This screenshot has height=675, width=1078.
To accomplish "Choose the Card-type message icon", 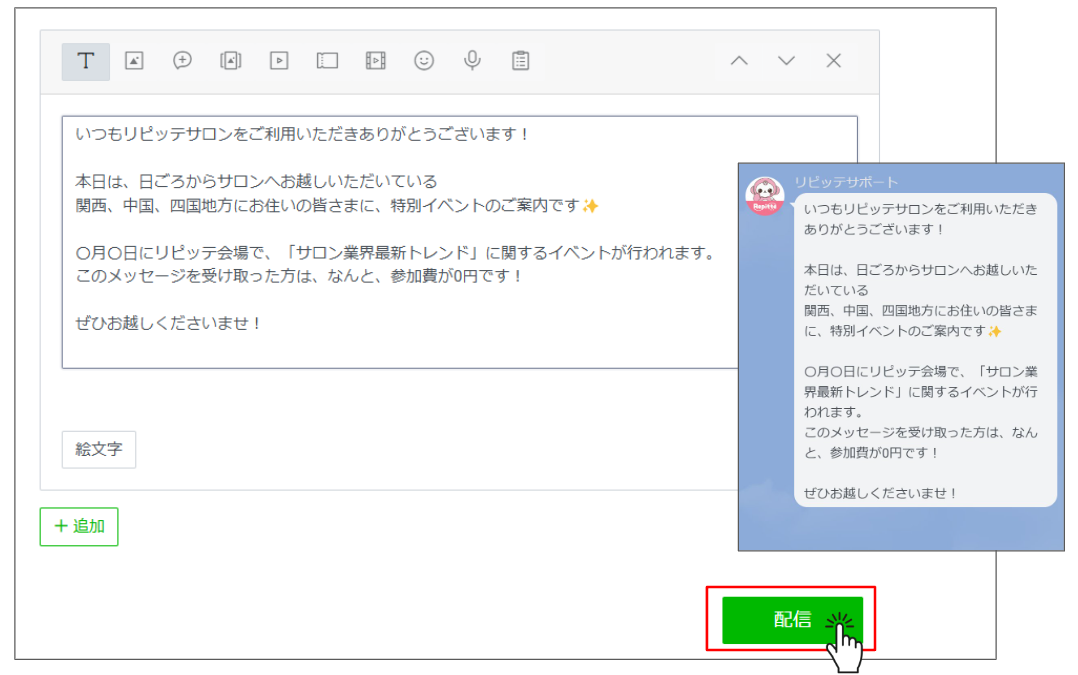I will 327,61.
